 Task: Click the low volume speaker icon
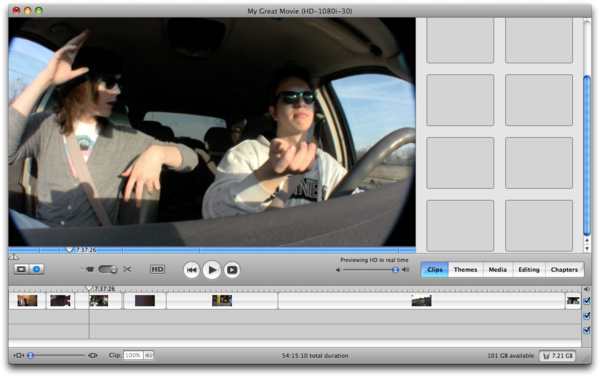pyautogui.click(x=338, y=270)
